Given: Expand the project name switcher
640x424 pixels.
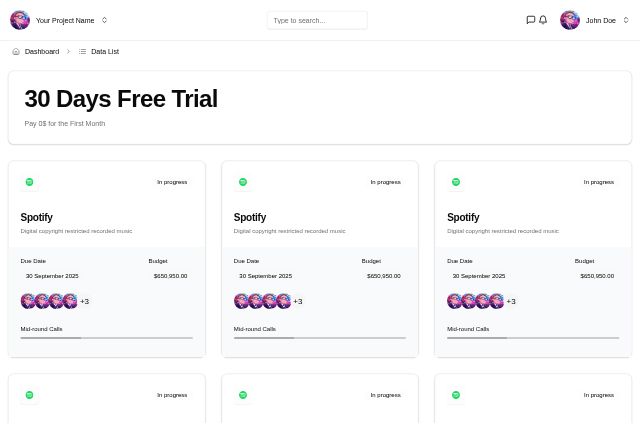Looking at the screenshot, I should click(104, 20).
